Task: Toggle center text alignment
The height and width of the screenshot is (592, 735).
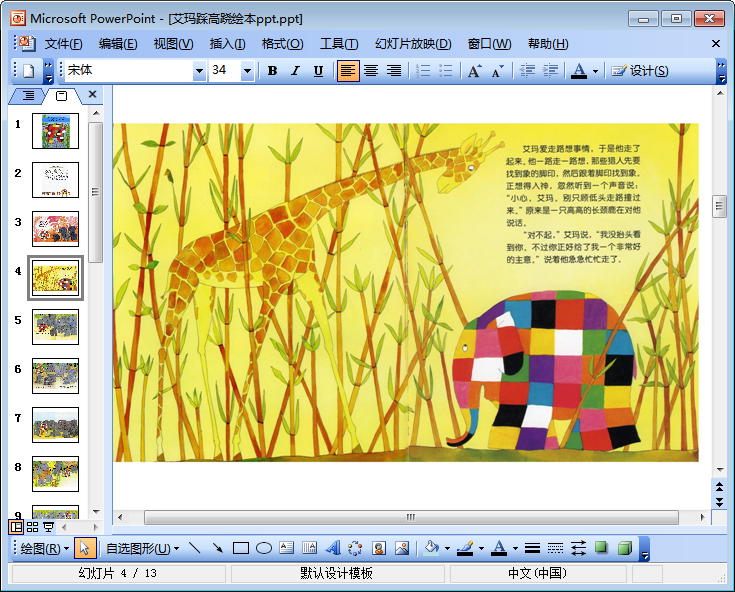Action: [x=371, y=71]
